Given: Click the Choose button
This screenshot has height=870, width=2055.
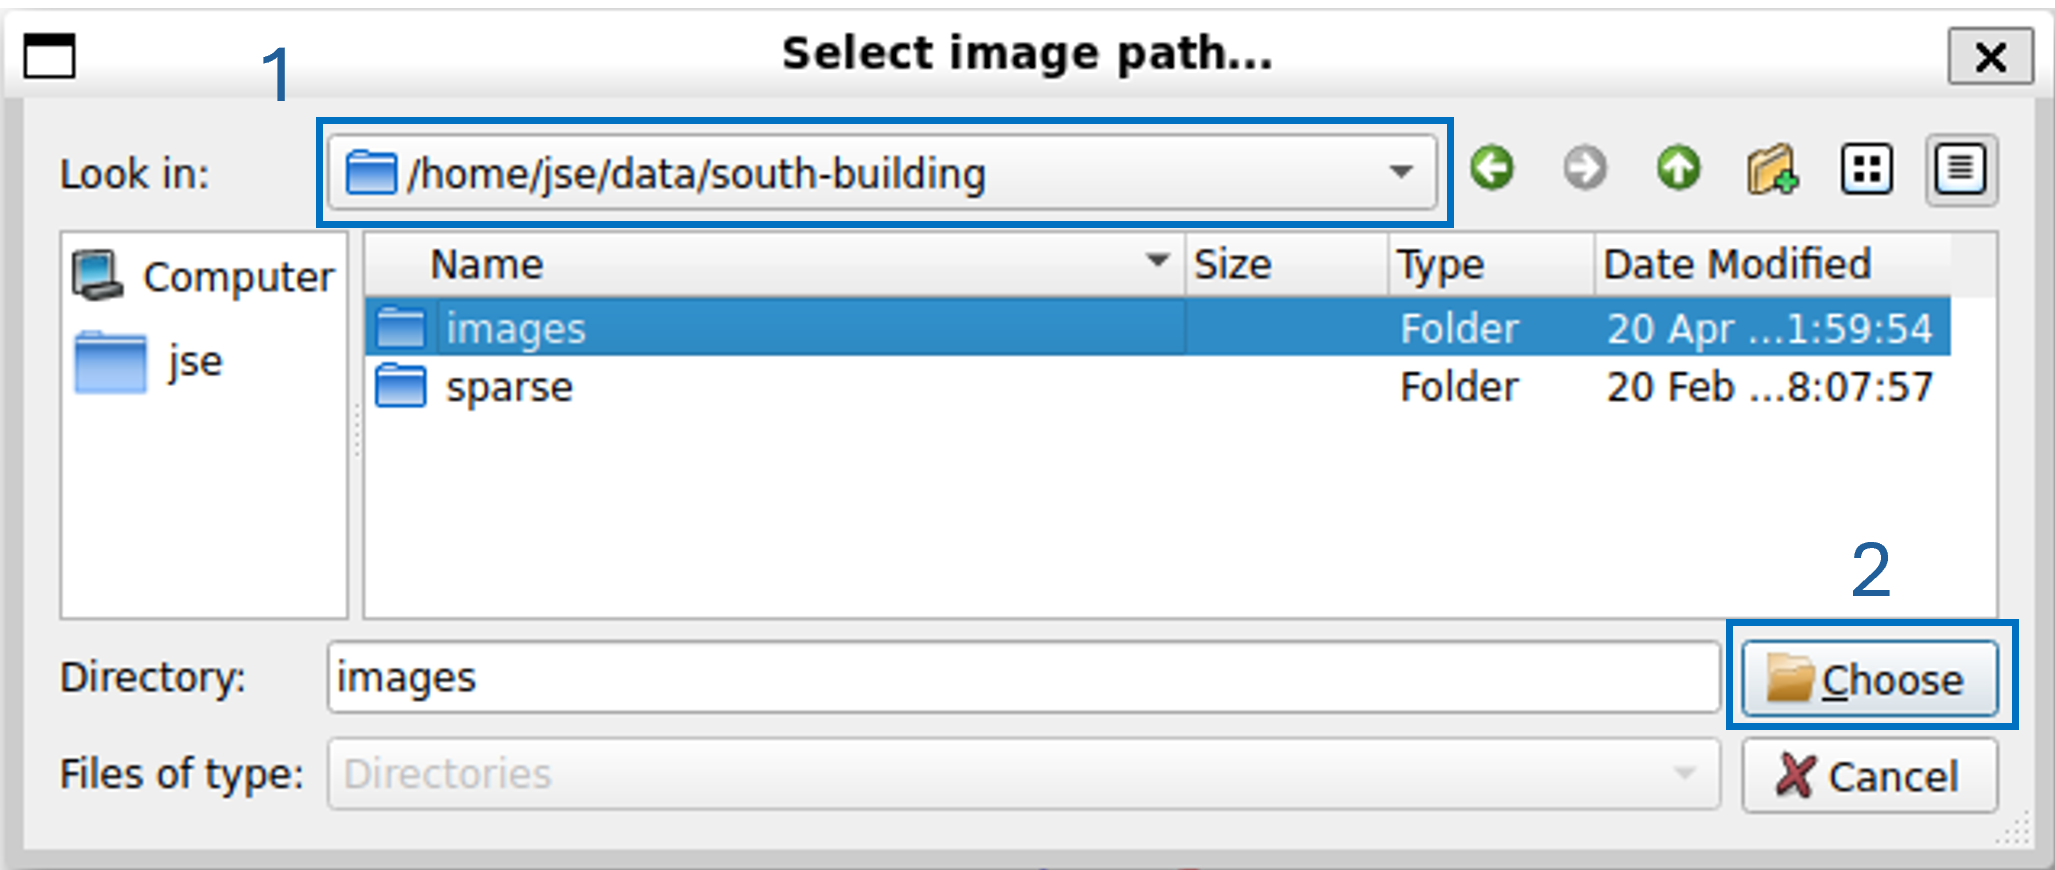Looking at the screenshot, I should coord(1869,680).
